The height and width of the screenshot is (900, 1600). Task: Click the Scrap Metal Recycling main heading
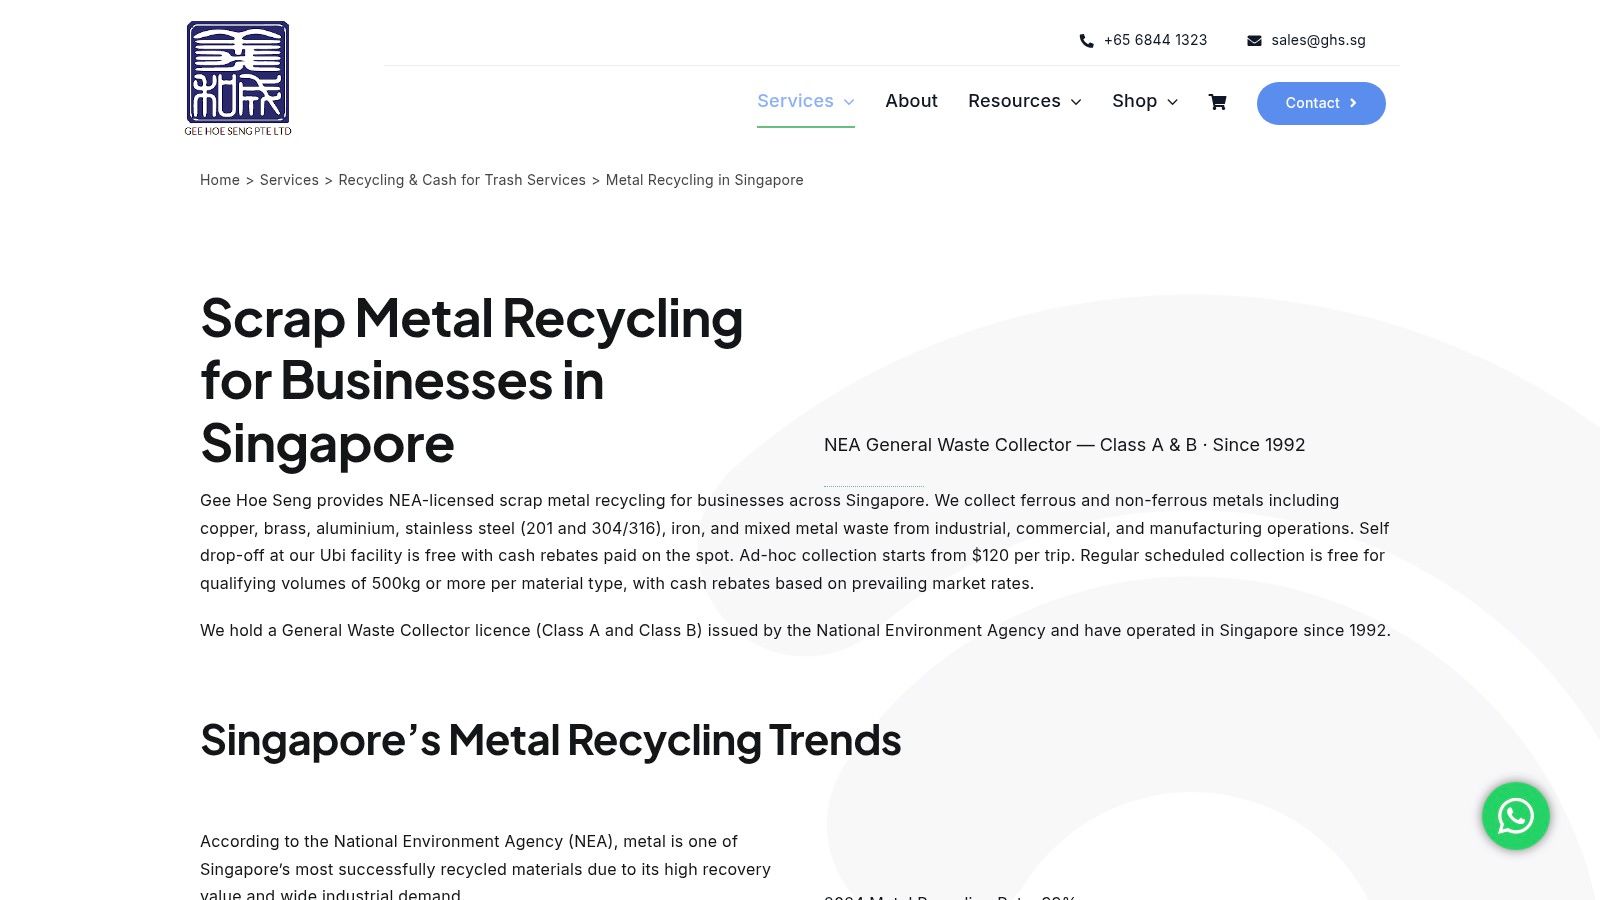(x=472, y=381)
